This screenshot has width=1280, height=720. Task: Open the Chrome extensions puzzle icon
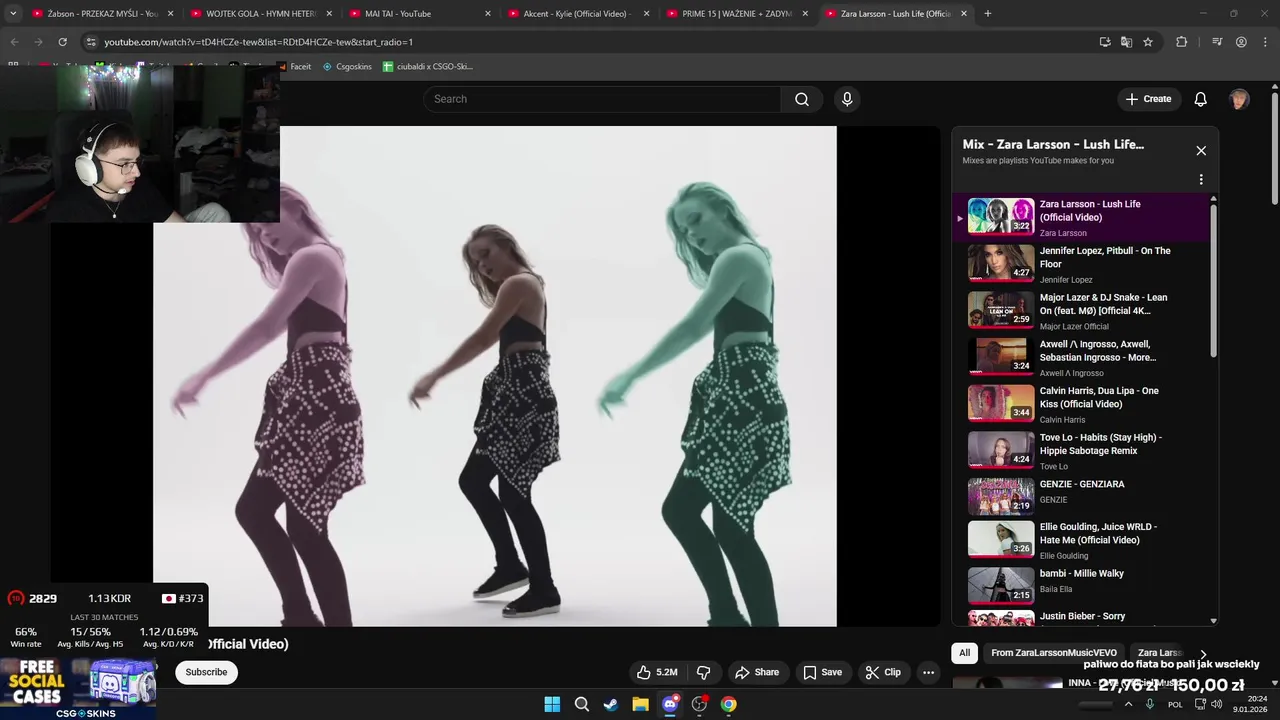click(x=1182, y=42)
